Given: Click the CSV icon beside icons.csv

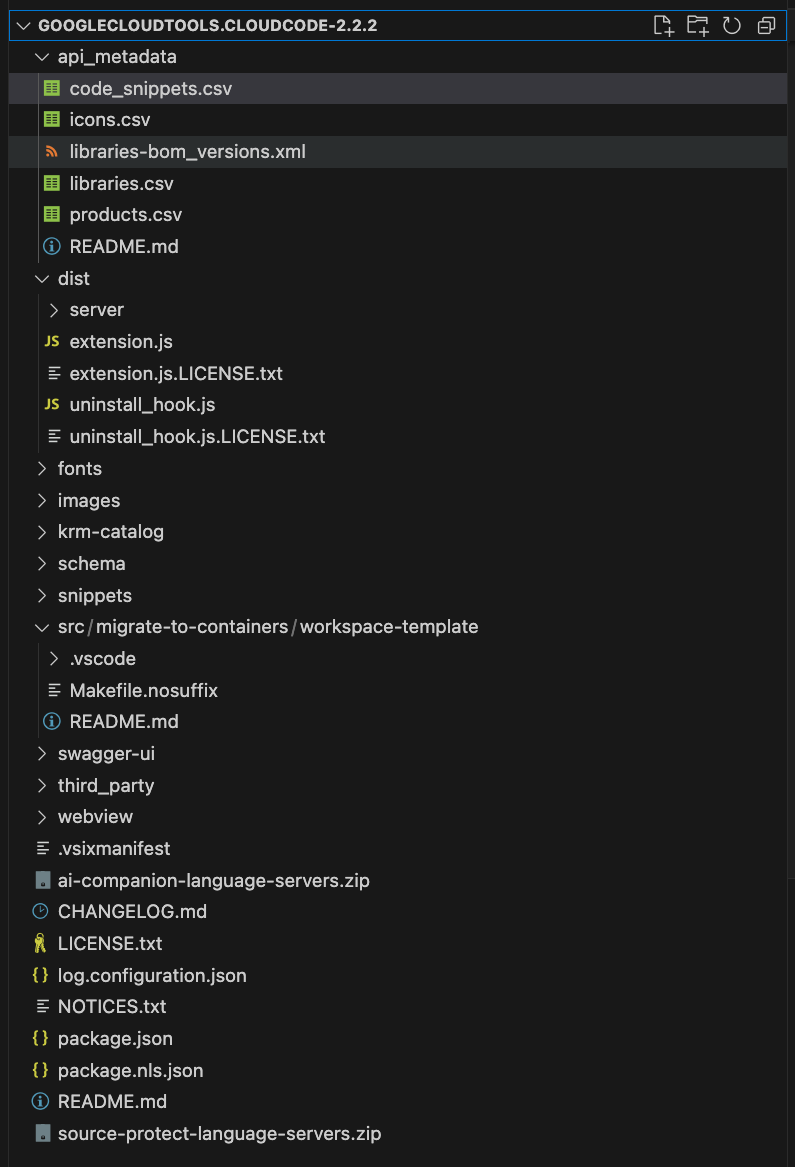Looking at the screenshot, I should tap(51, 119).
